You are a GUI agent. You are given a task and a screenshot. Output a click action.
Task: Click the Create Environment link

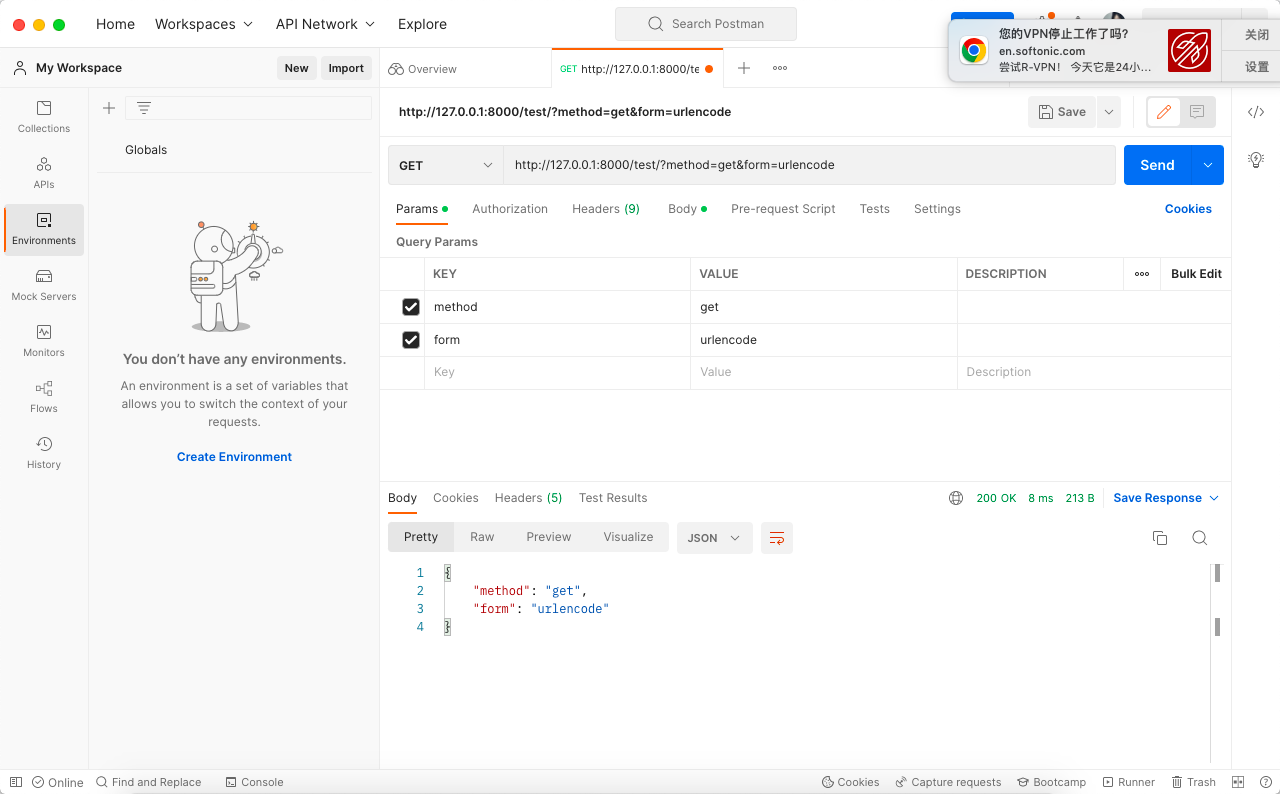coord(234,457)
